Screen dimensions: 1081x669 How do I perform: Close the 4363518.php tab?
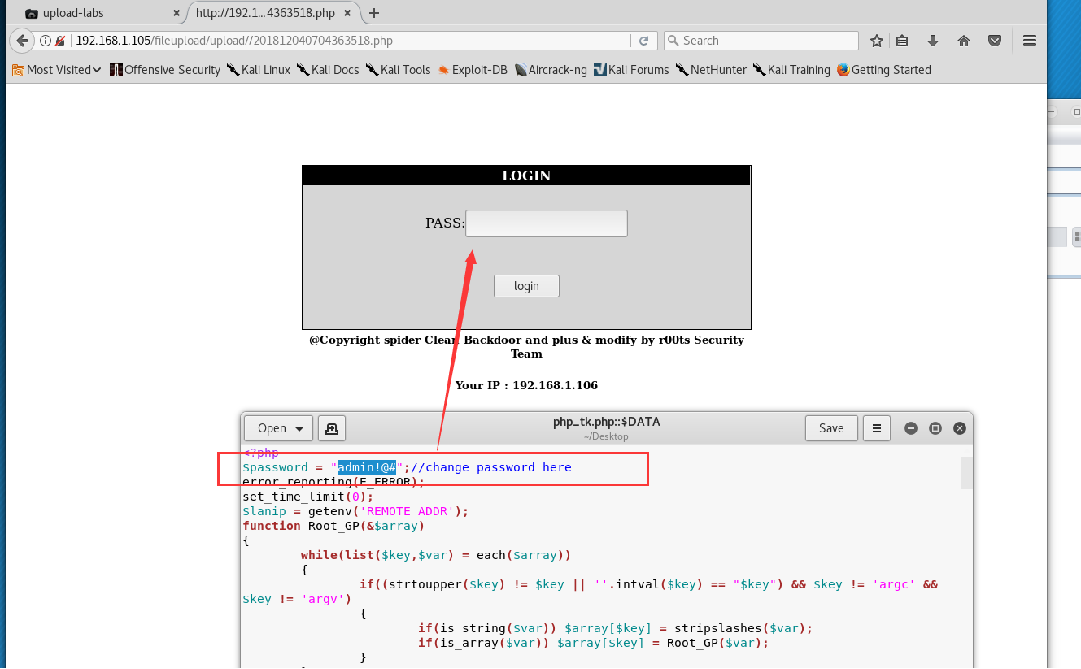pos(348,12)
